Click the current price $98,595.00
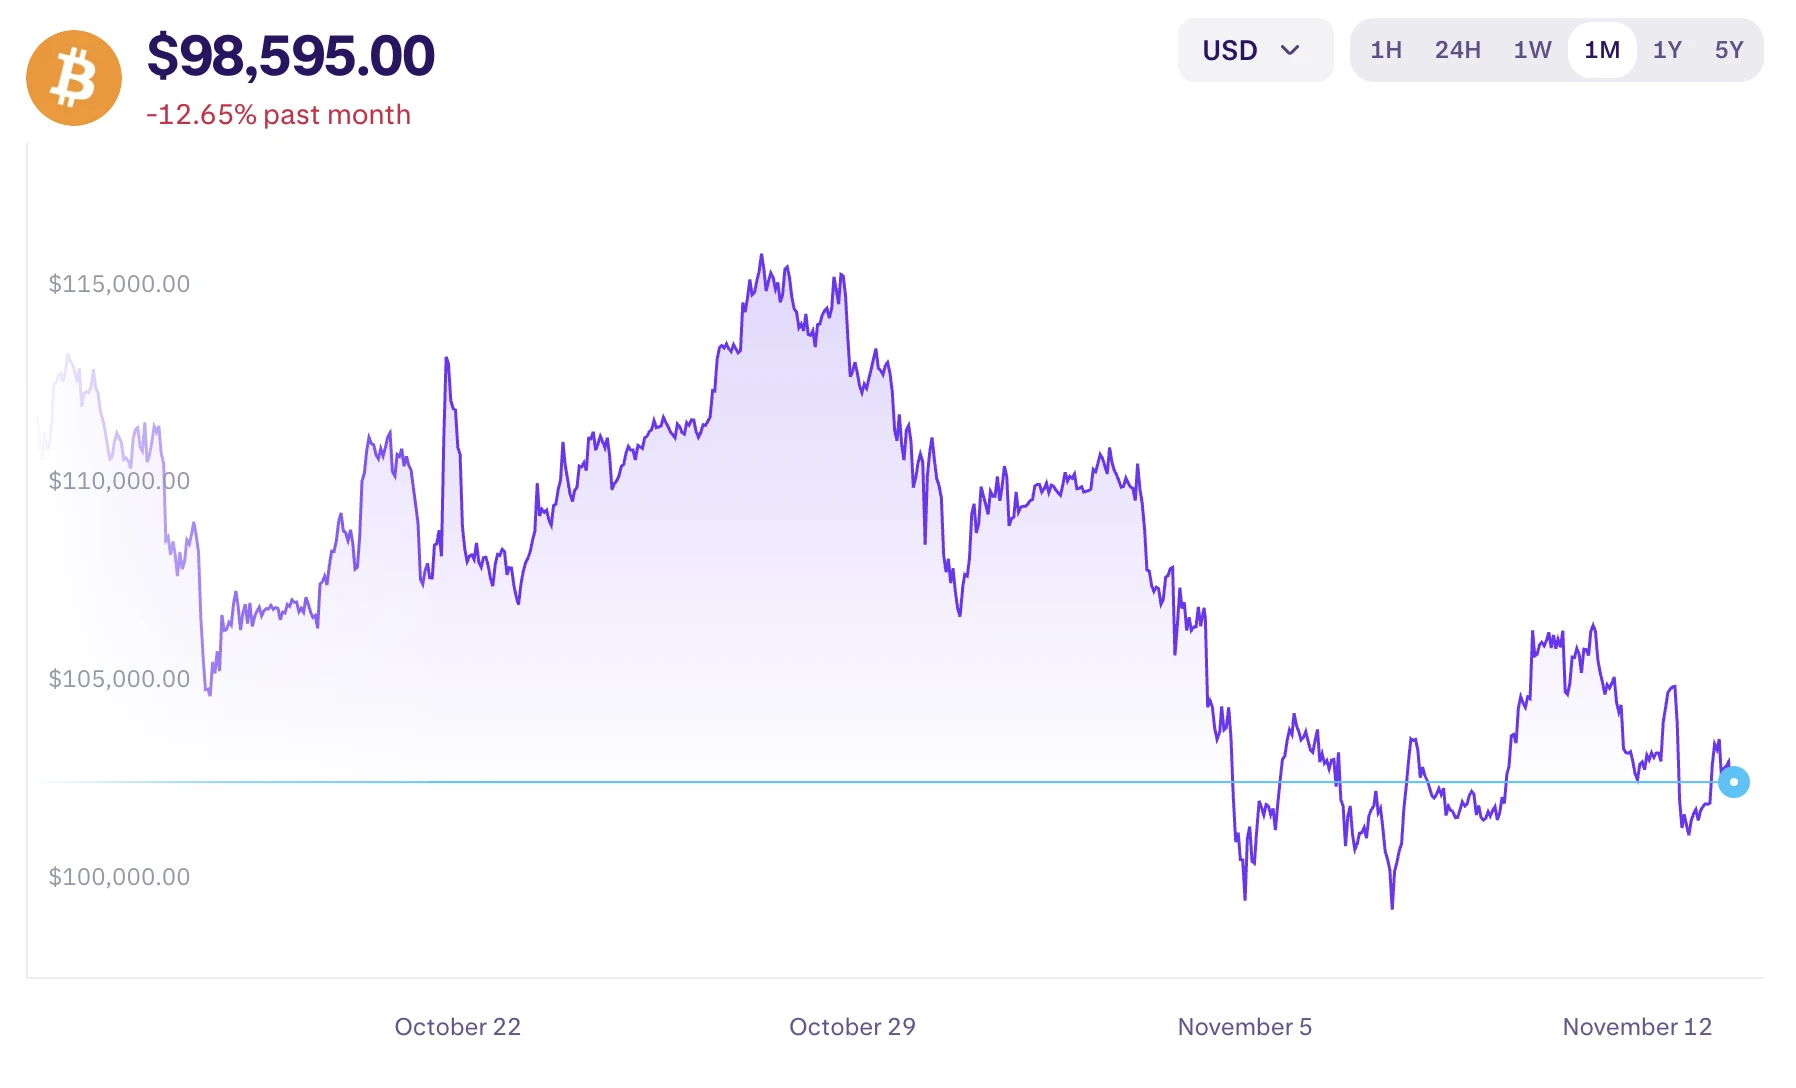The width and height of the screenshot is (1796, 1088). pos(291,57)
